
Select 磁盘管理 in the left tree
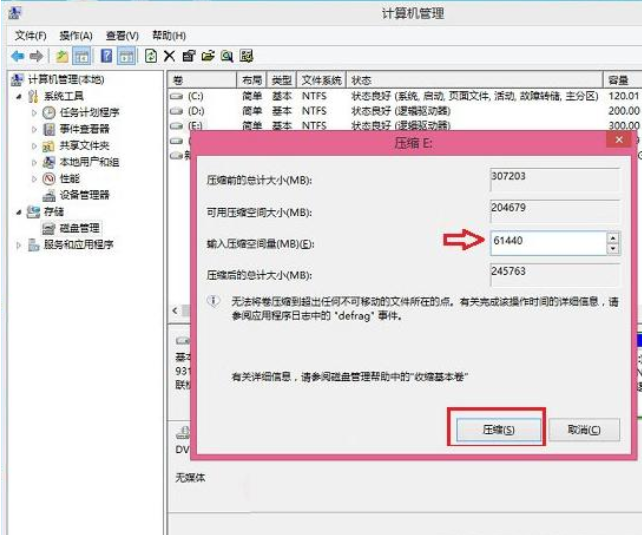click(79, 229)
